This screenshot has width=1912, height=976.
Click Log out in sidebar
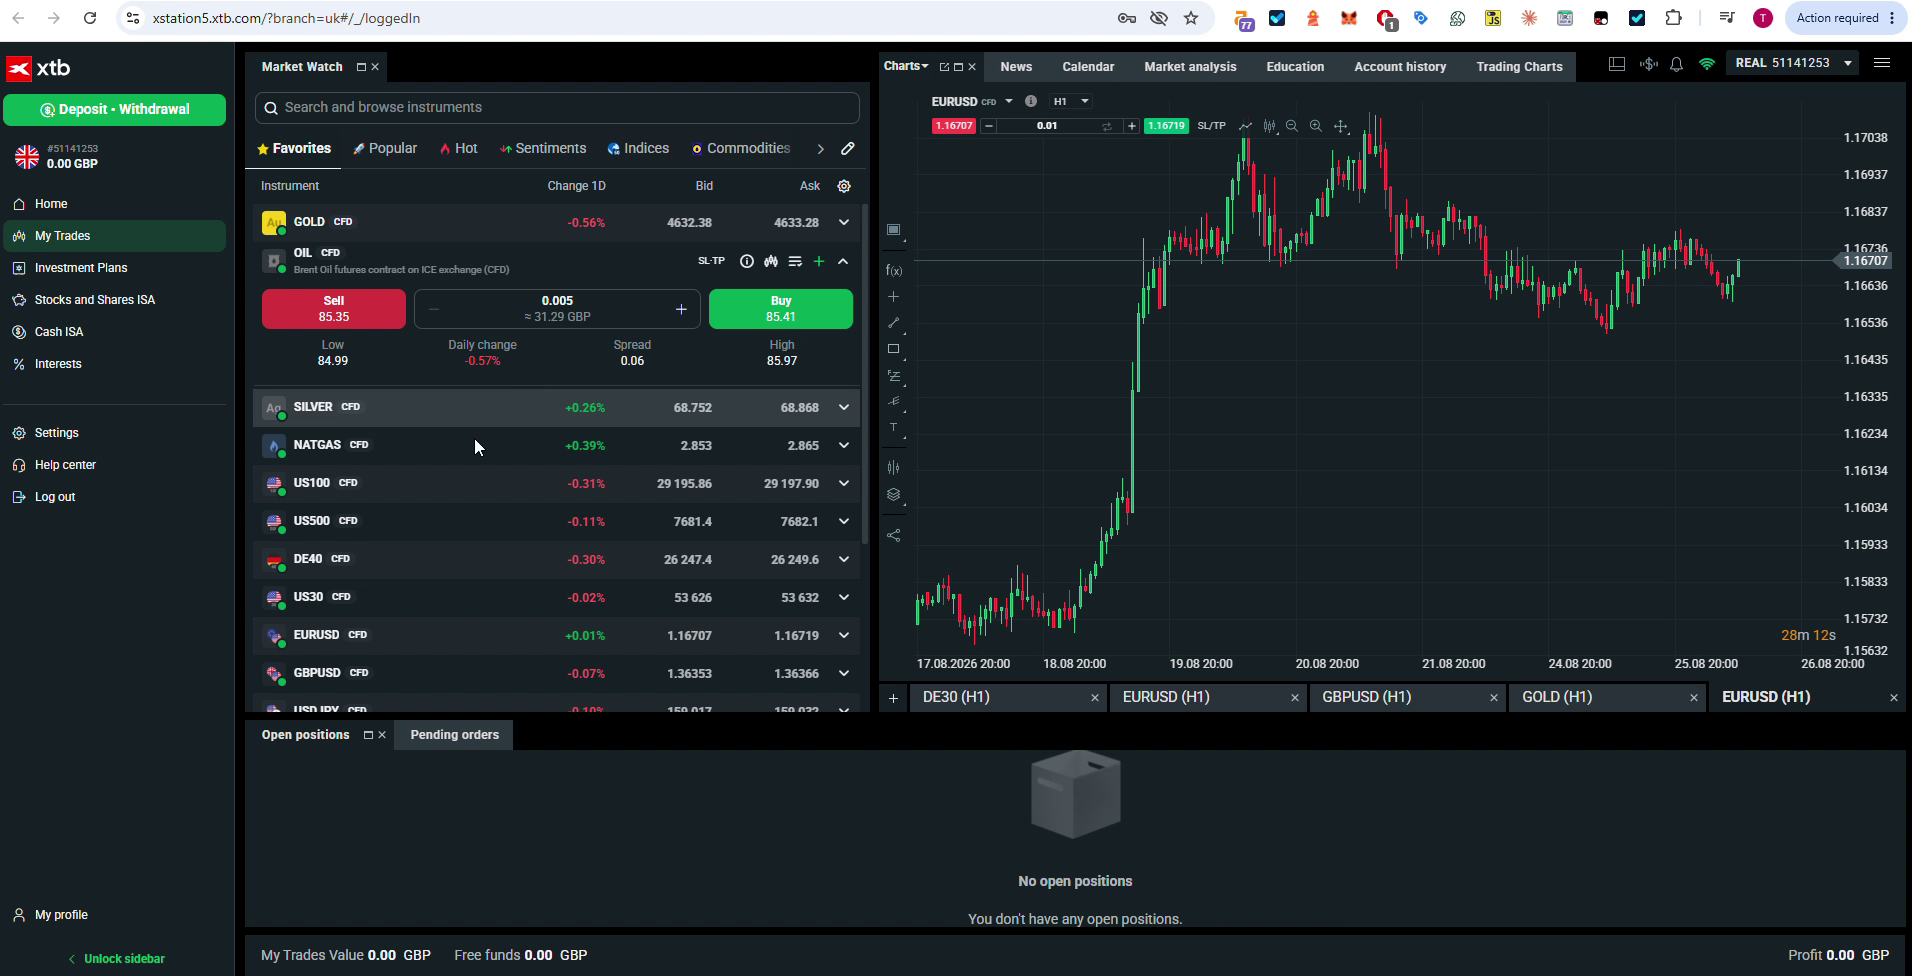click(x=54, y=497)
